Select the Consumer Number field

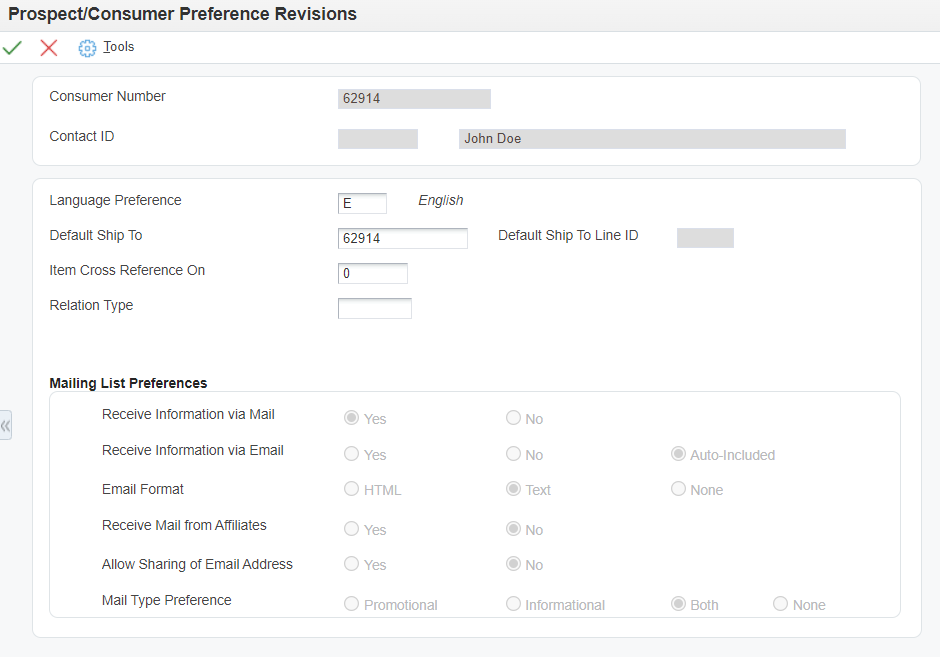tap(414, 98)
